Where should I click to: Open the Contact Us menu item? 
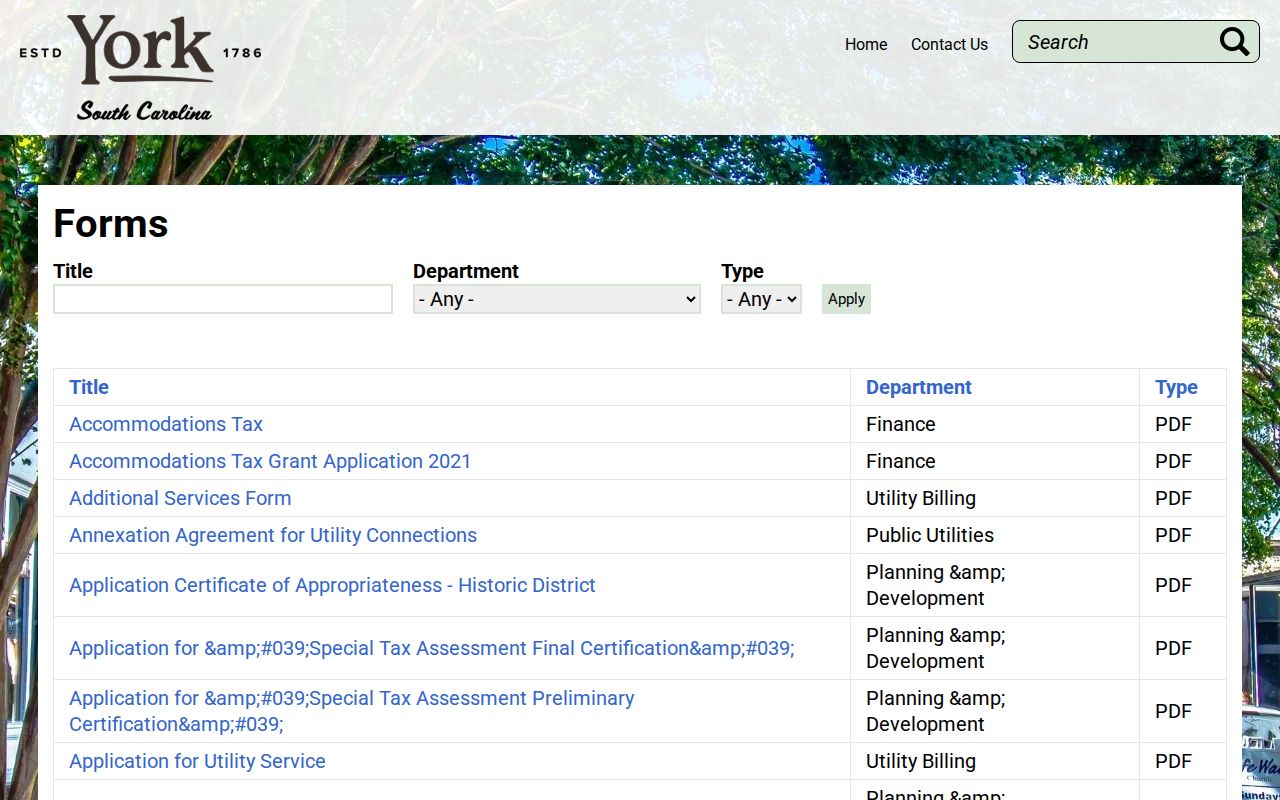tap(949, 44)
